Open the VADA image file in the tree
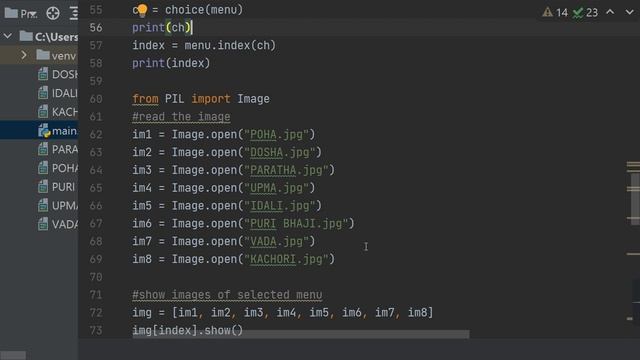The height and width of the screenshot is (360, 640). (64, 224)
